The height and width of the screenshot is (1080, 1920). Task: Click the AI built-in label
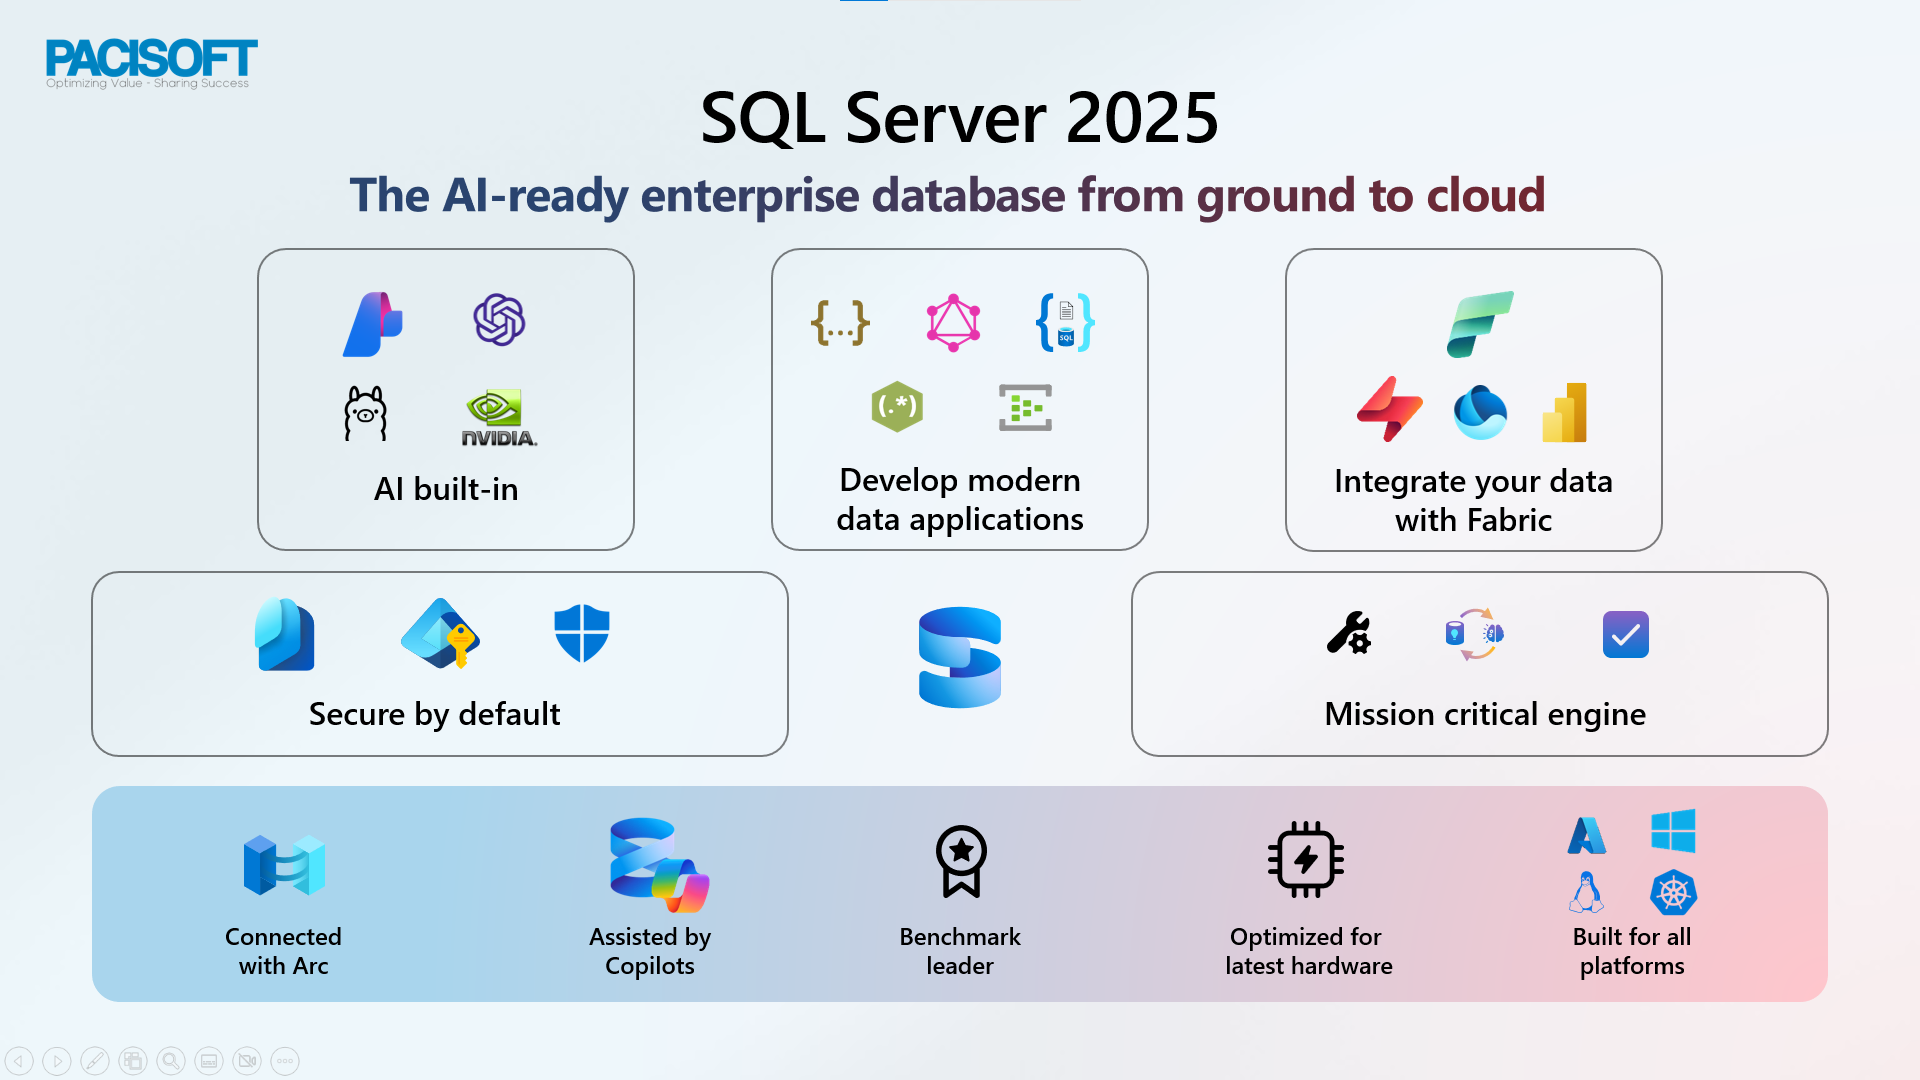(446, 489)
